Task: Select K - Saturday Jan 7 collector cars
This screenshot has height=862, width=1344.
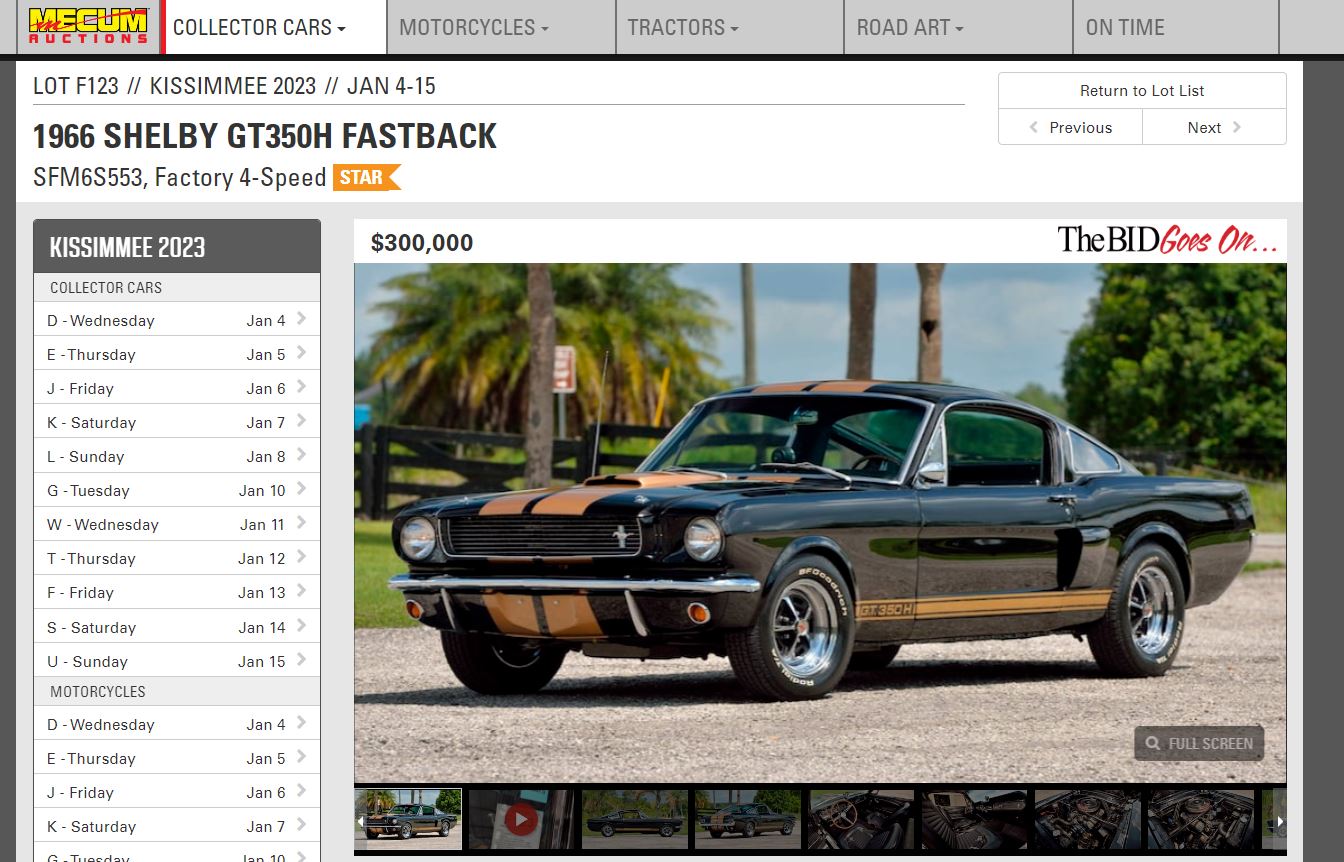Action: tap(176, 422)
